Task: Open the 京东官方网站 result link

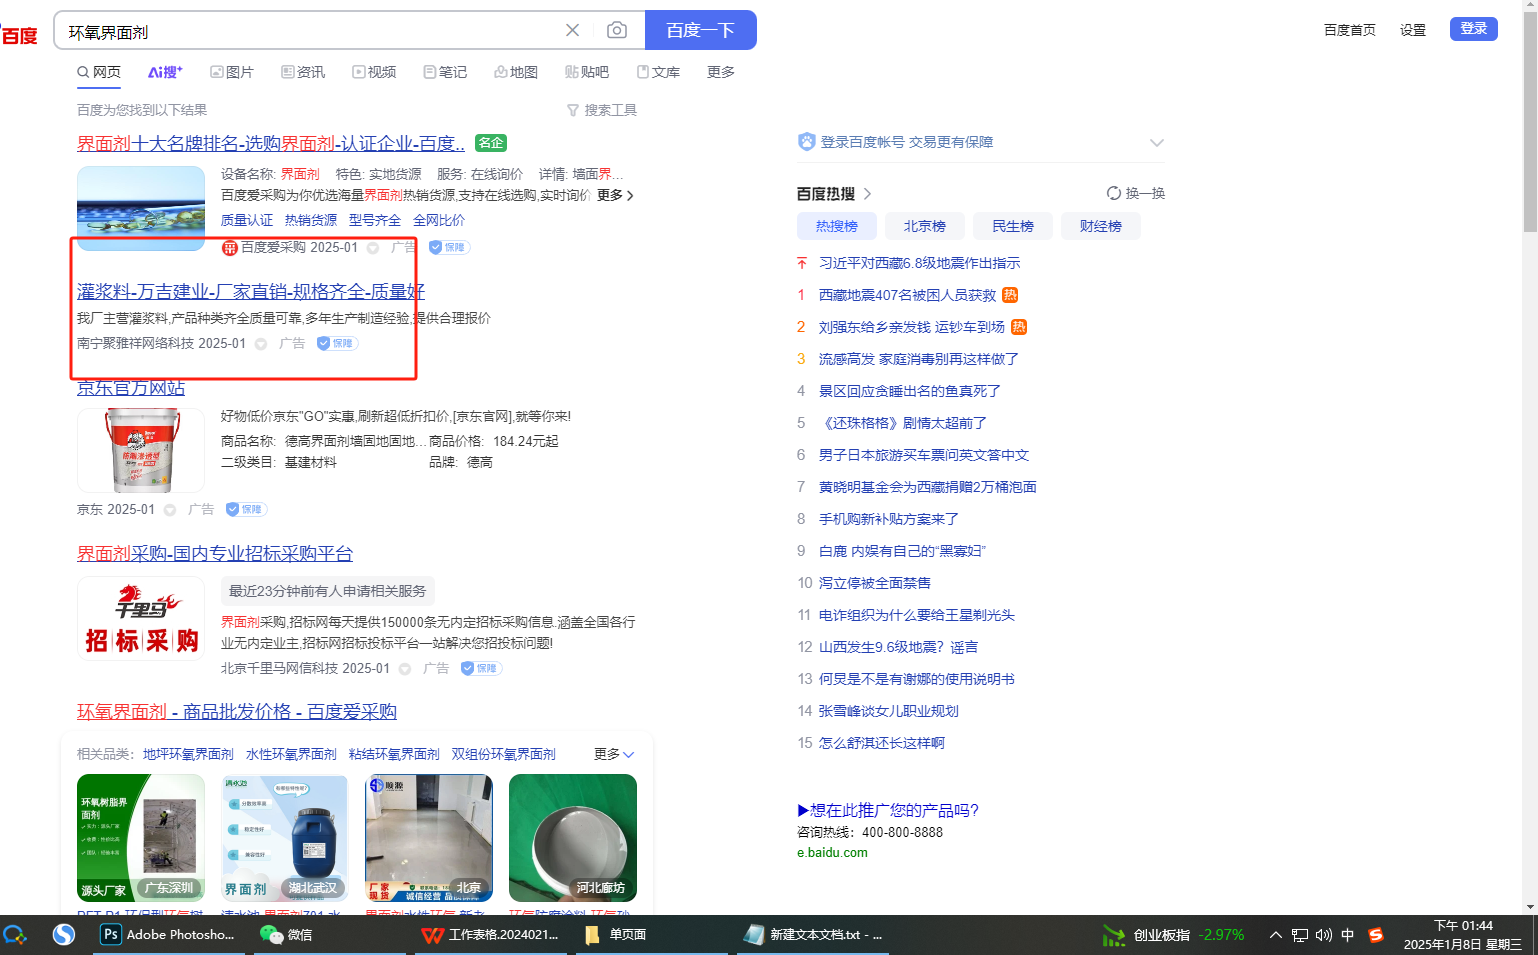Action: (x=131, y=388)
